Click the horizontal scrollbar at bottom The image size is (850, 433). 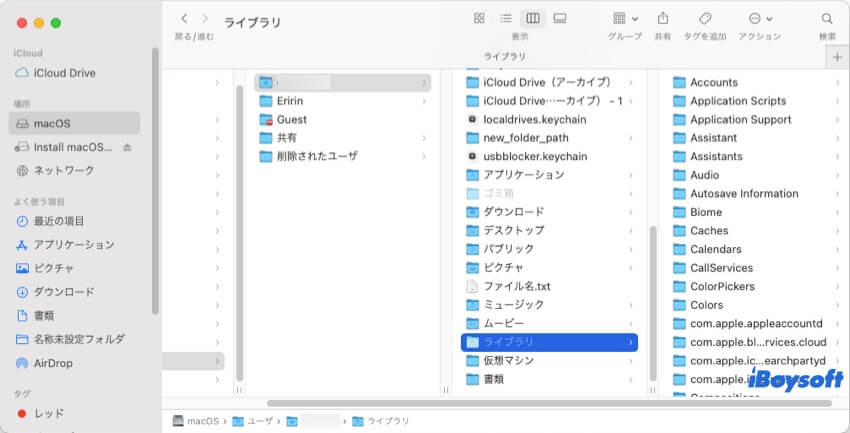pyautogui.click(x=450, y=403)
